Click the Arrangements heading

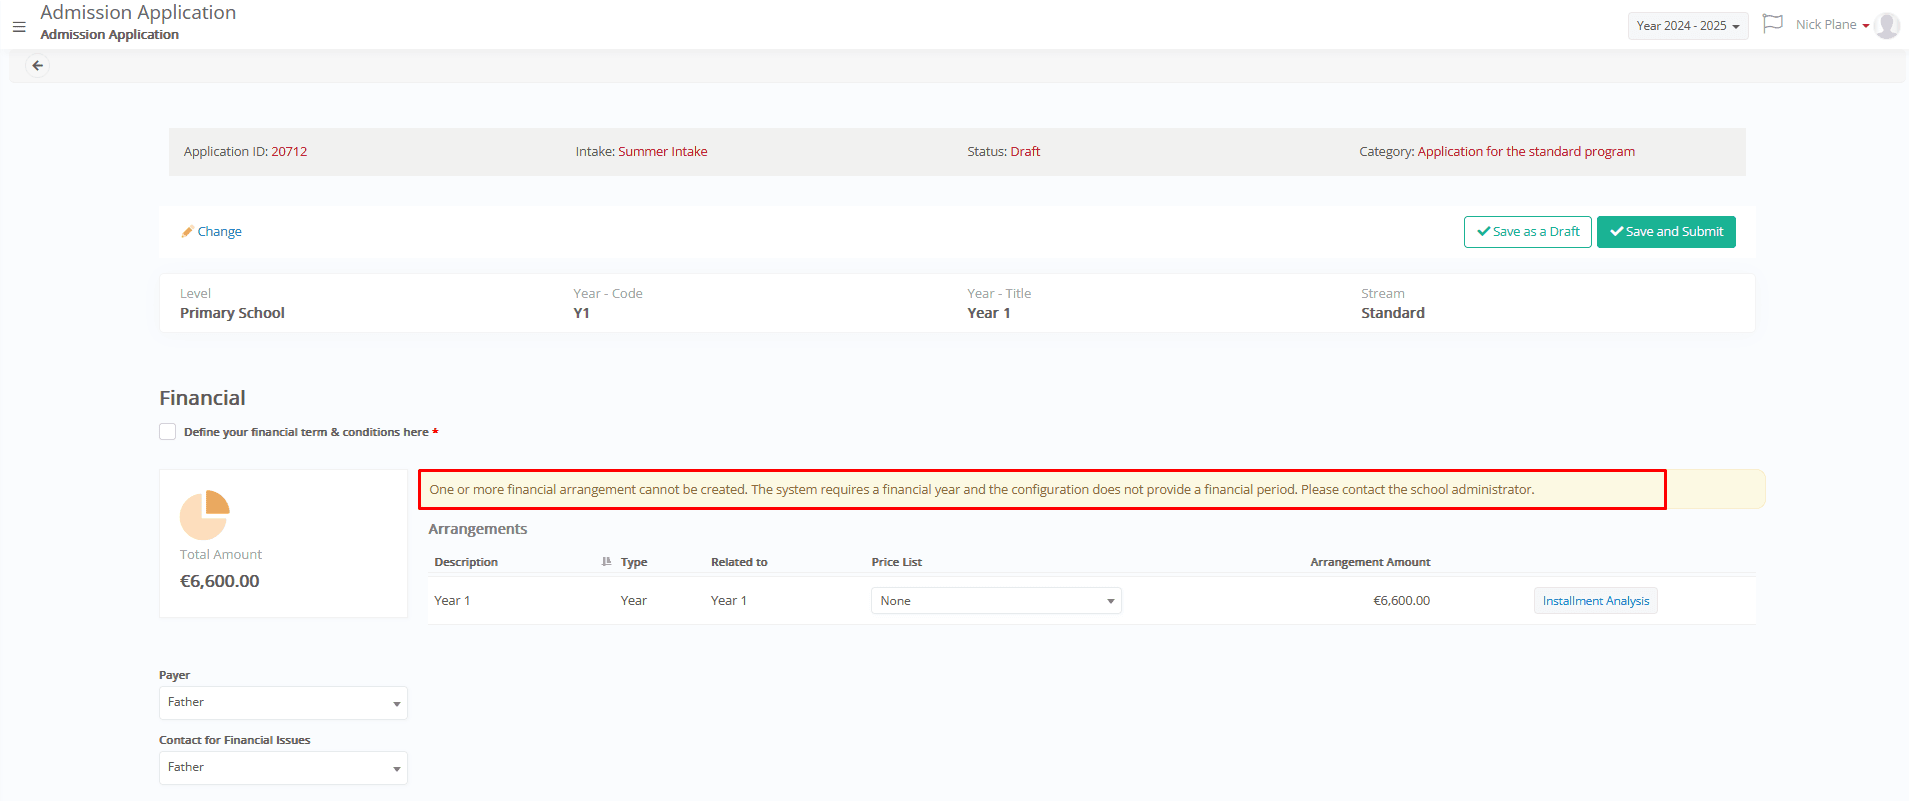pyautogui.click(x=477, y=529)
